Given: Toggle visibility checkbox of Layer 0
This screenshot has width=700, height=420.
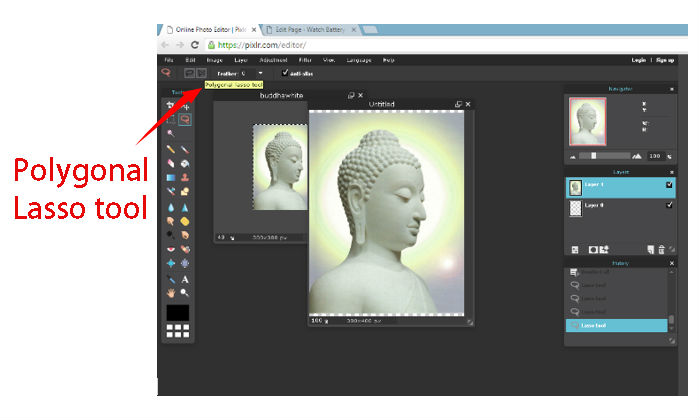Looking at the screenshot, I should click(x=669, y=205).
